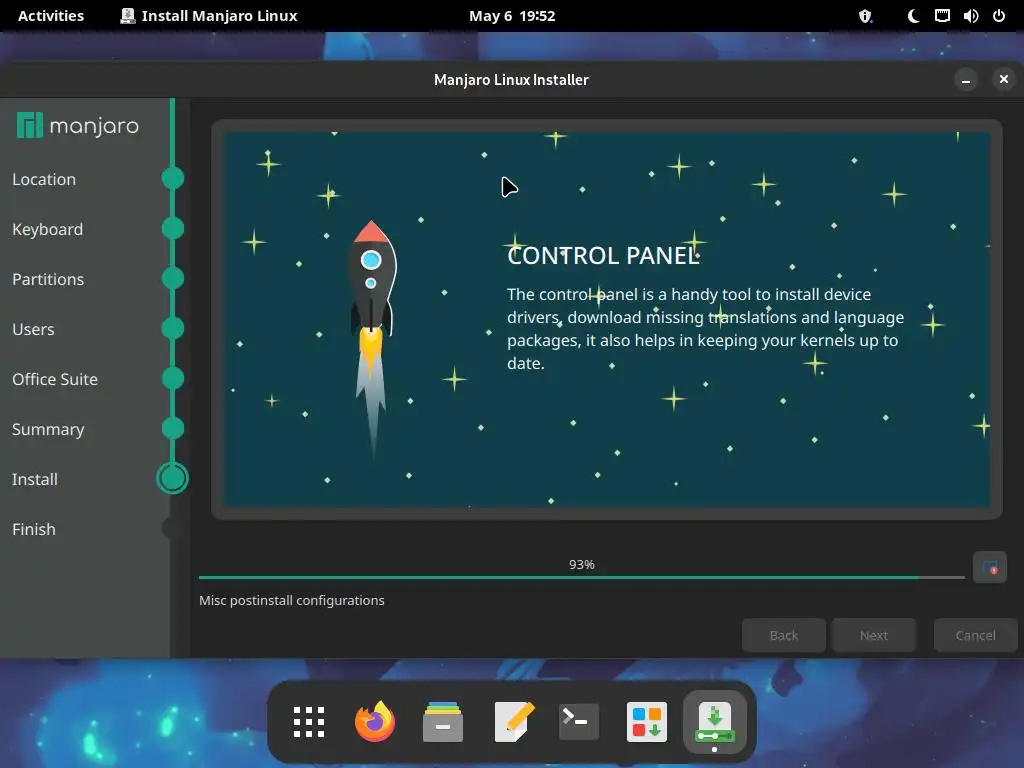The image size is (1024, 768).
Task: Click the installer icon beside the app title
Action: 127,16
